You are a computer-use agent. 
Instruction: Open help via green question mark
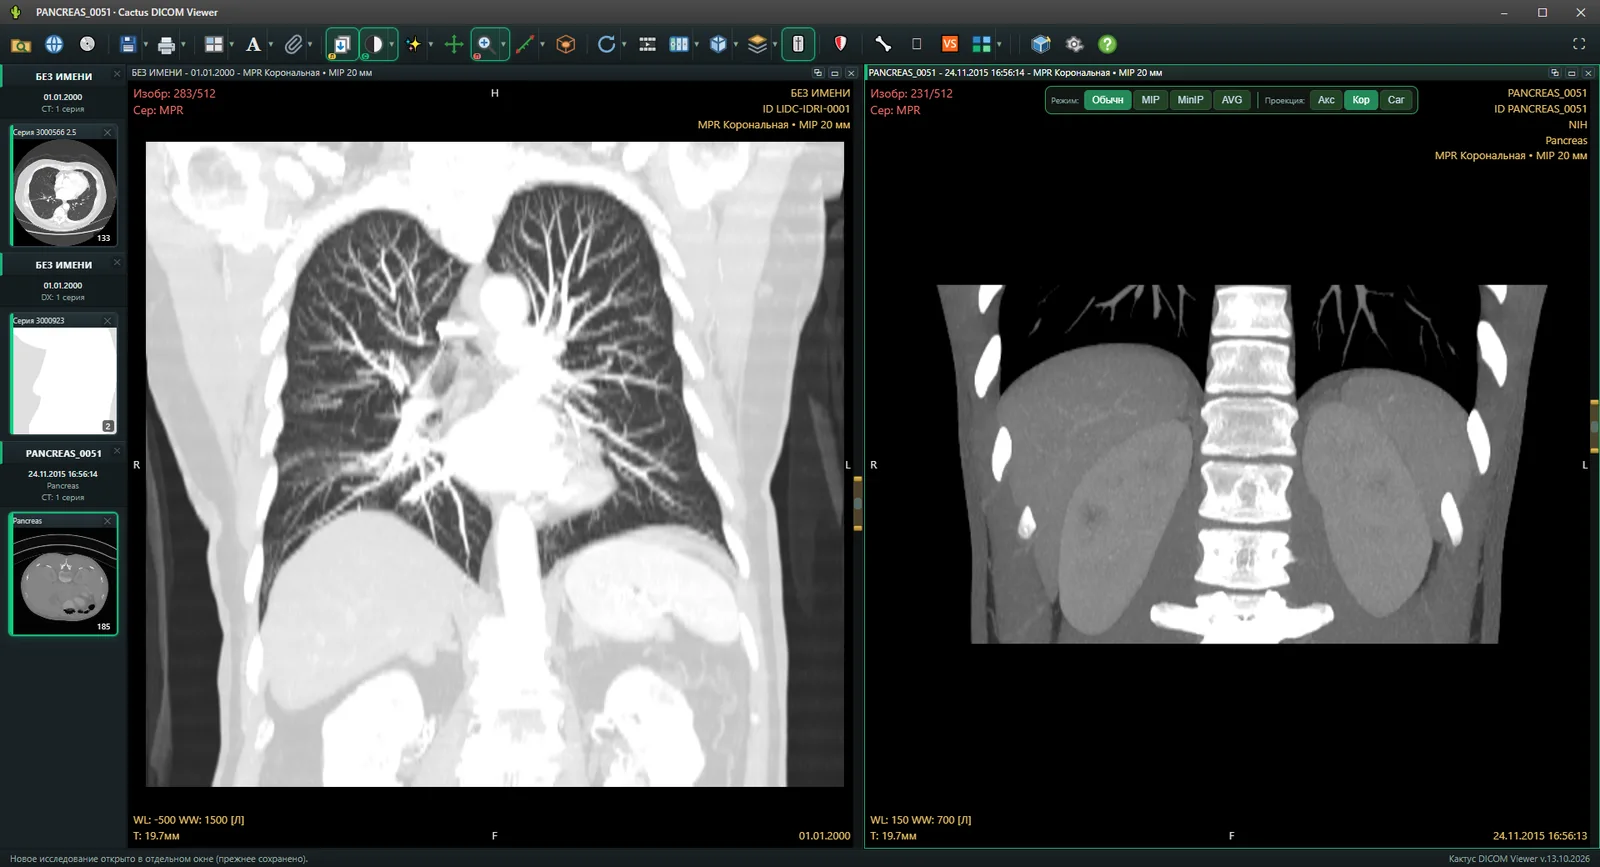pyautogui.click(x=1107, y=44)
